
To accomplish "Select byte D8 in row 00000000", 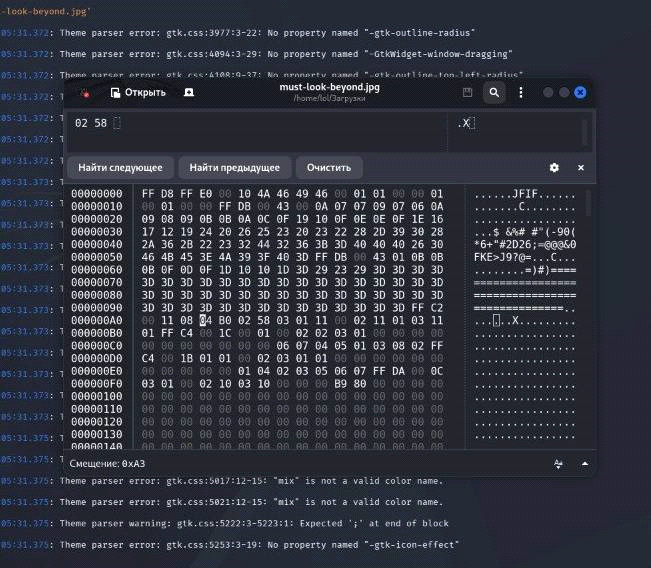I will [167, 194].
